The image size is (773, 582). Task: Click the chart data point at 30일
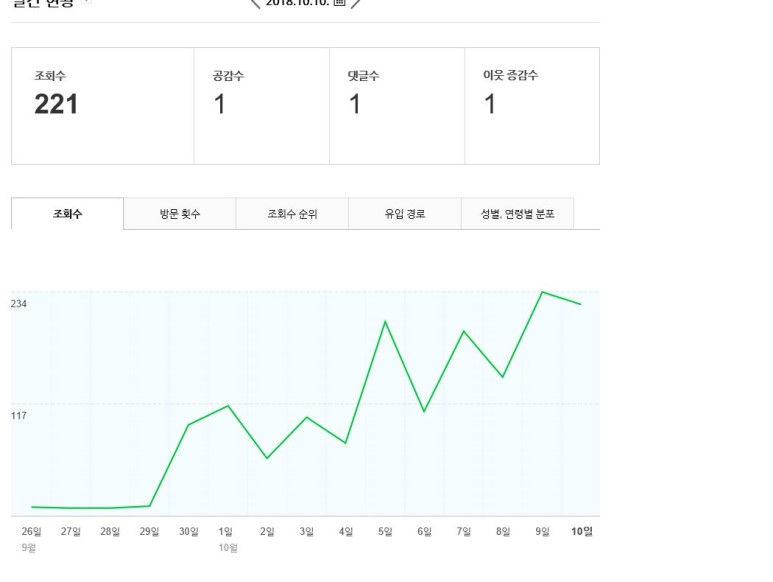pos(188,425)
